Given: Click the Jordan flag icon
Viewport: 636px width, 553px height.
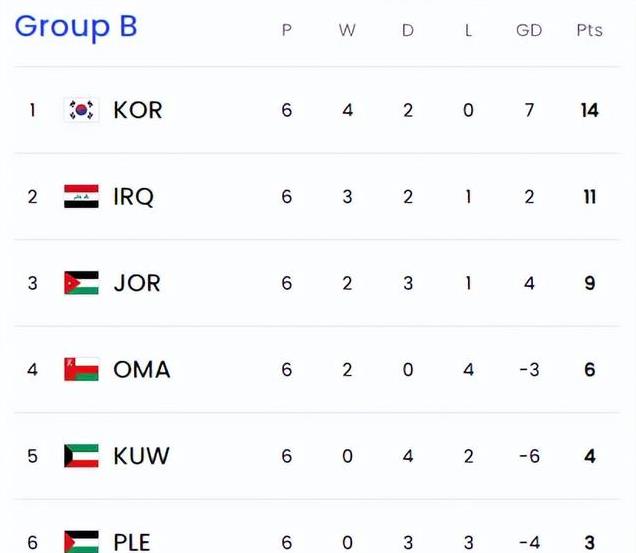Looking at the screenshot, I should pos(81,283).
